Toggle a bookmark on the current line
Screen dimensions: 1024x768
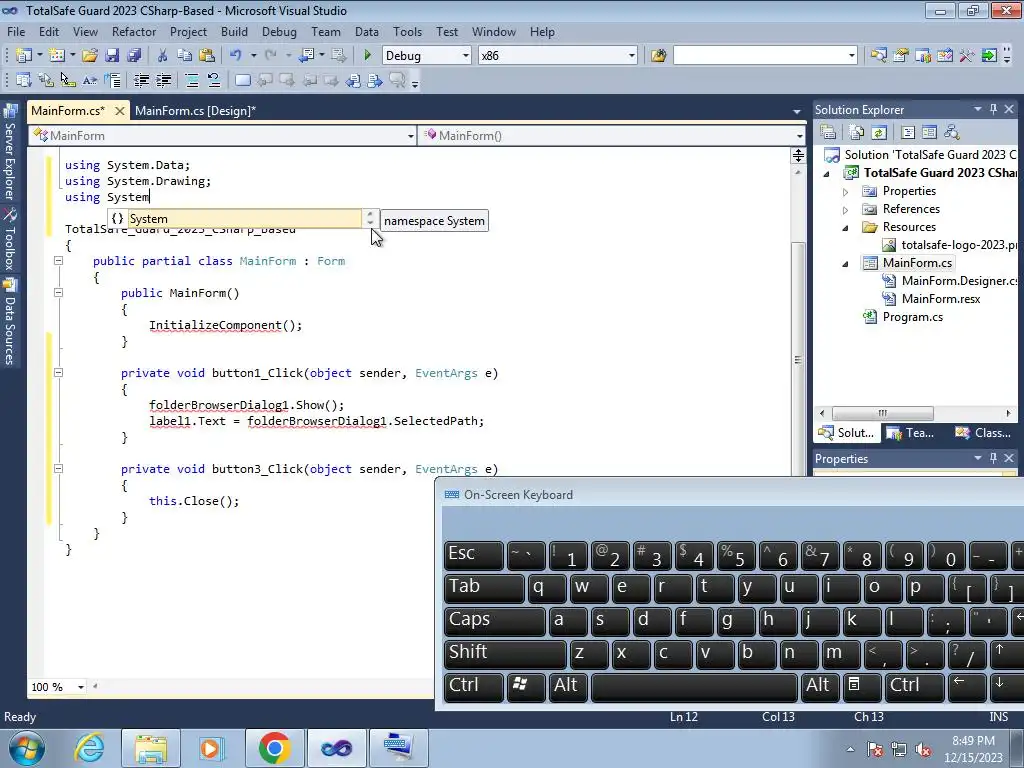242,80
